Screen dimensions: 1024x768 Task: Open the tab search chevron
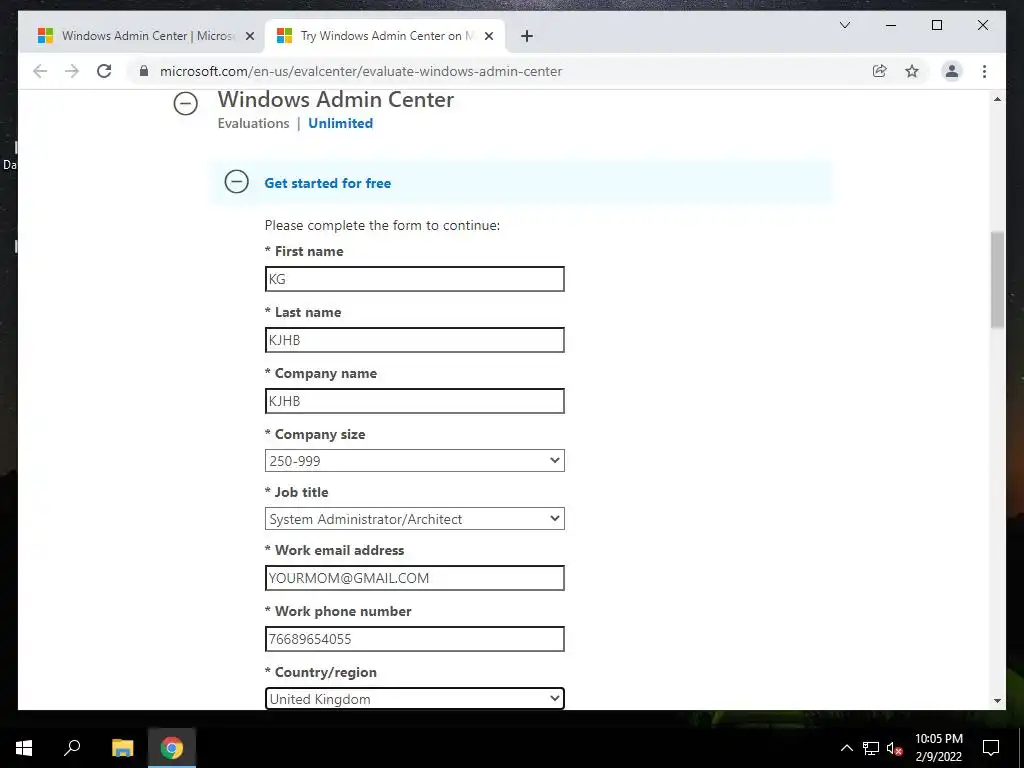coord(844,25)
